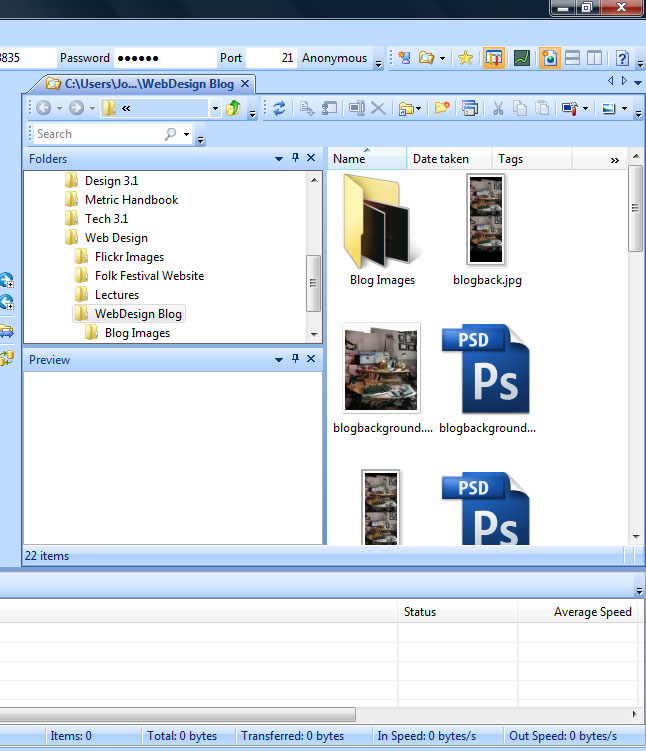Click the folder tree toolbar icon
The width and height of the screenshot is (646, 751).
[x=407, y=109]
